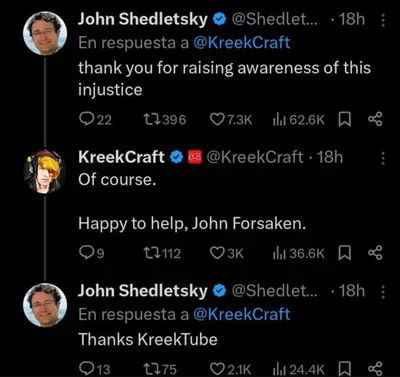The width and height of the screenshot is (400, 377).
Task: Open @KreekCraft mention link in first tweet
Action: pyautogui.click(x=241, y=43)
